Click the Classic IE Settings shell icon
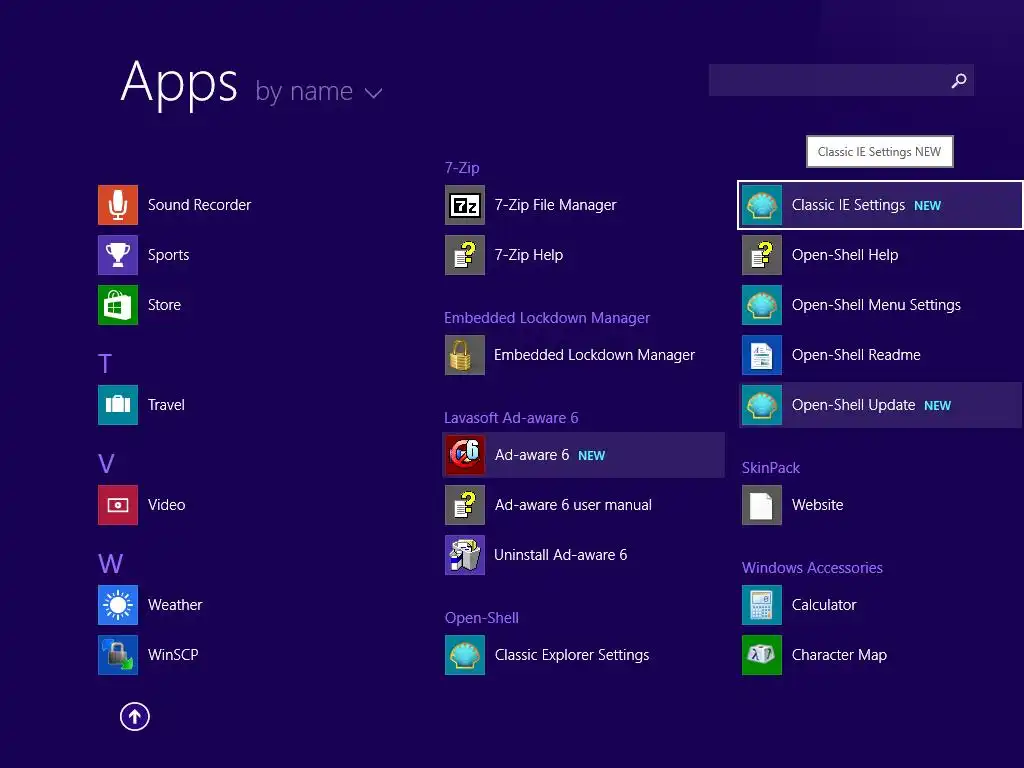 pyautogui.click(x=761, y=205)
